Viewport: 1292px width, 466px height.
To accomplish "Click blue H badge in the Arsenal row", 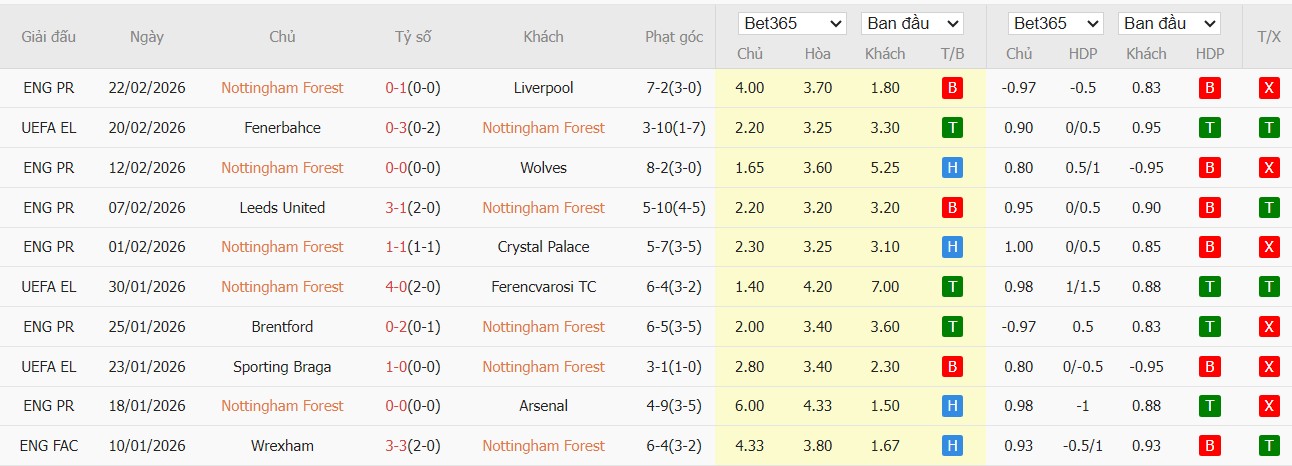I will point(952,406).
